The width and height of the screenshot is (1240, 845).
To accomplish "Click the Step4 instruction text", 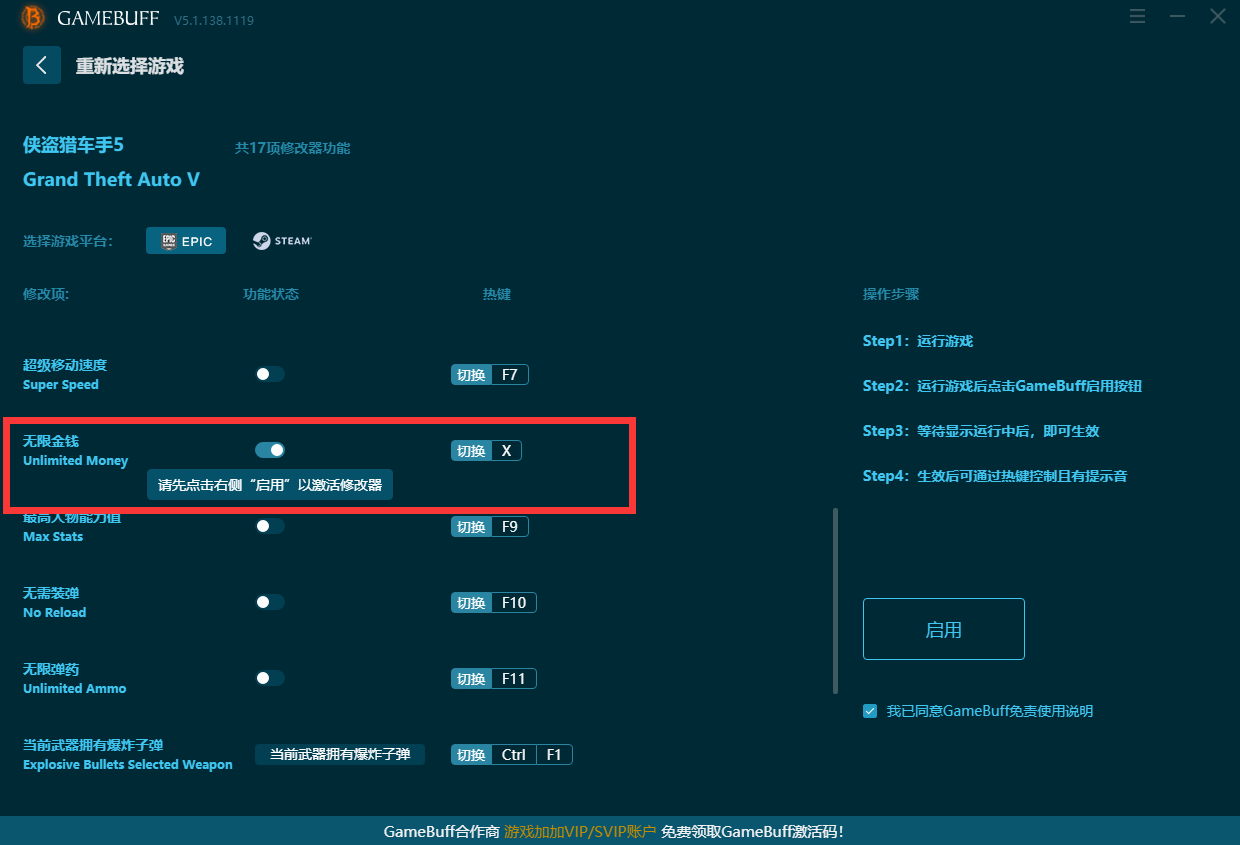I will point(995,476).
